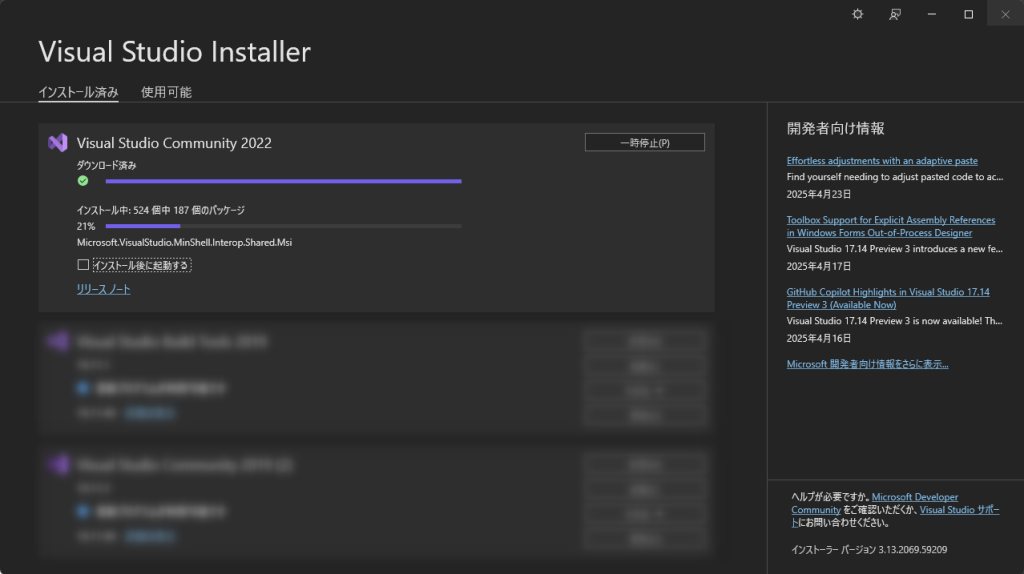Click the green download complete checkmark

[83, 181]
